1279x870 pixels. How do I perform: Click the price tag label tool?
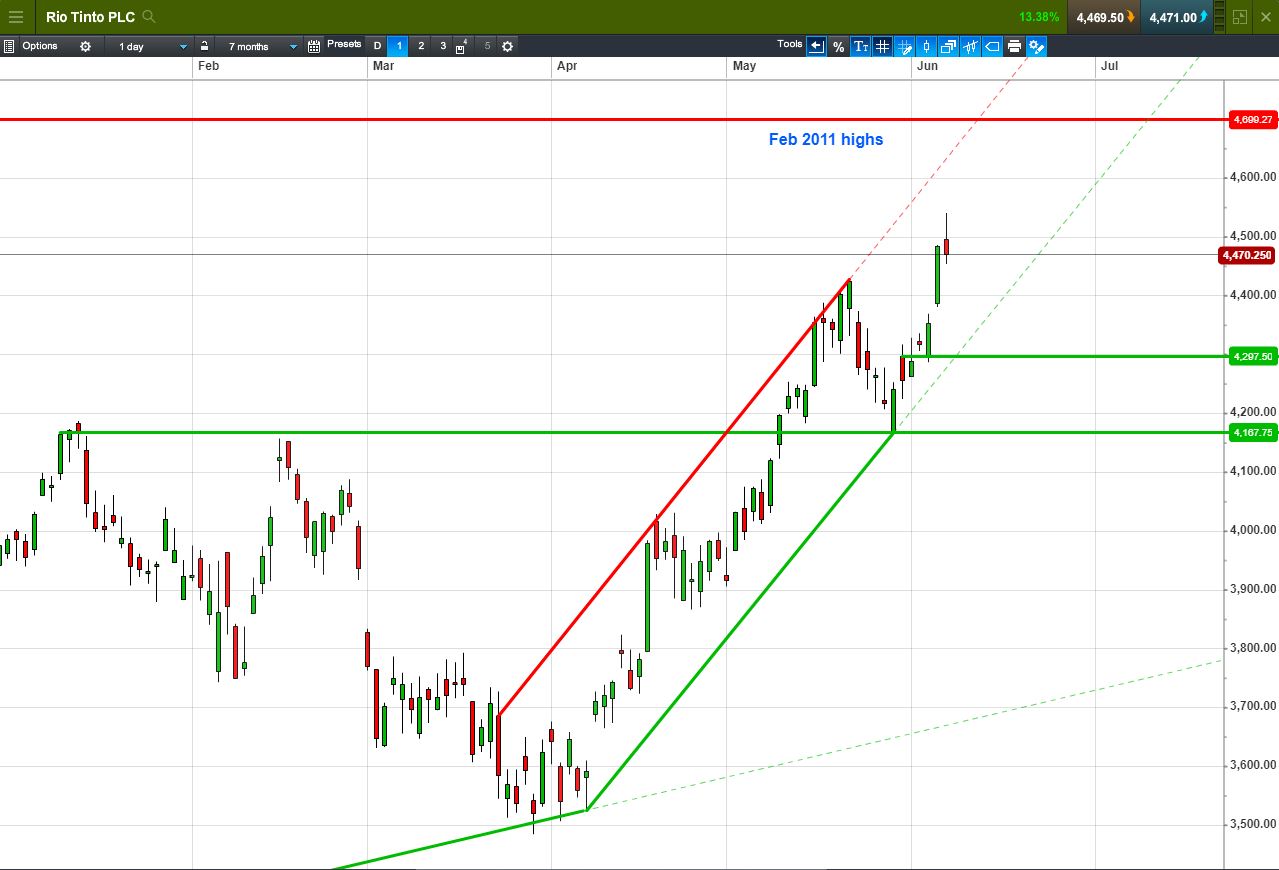pyautogui.click(x=992, y=46)
